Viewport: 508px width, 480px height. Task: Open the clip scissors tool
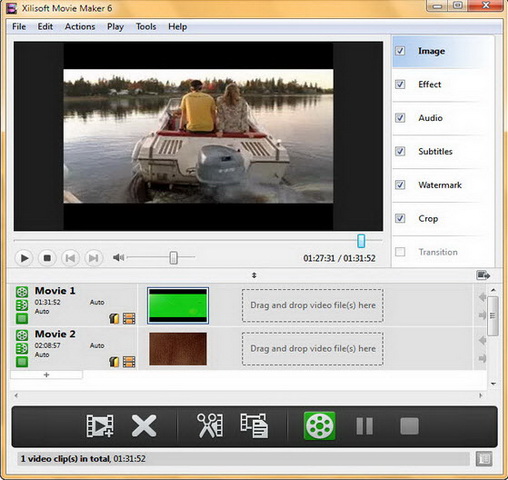(x=210, y=425)
